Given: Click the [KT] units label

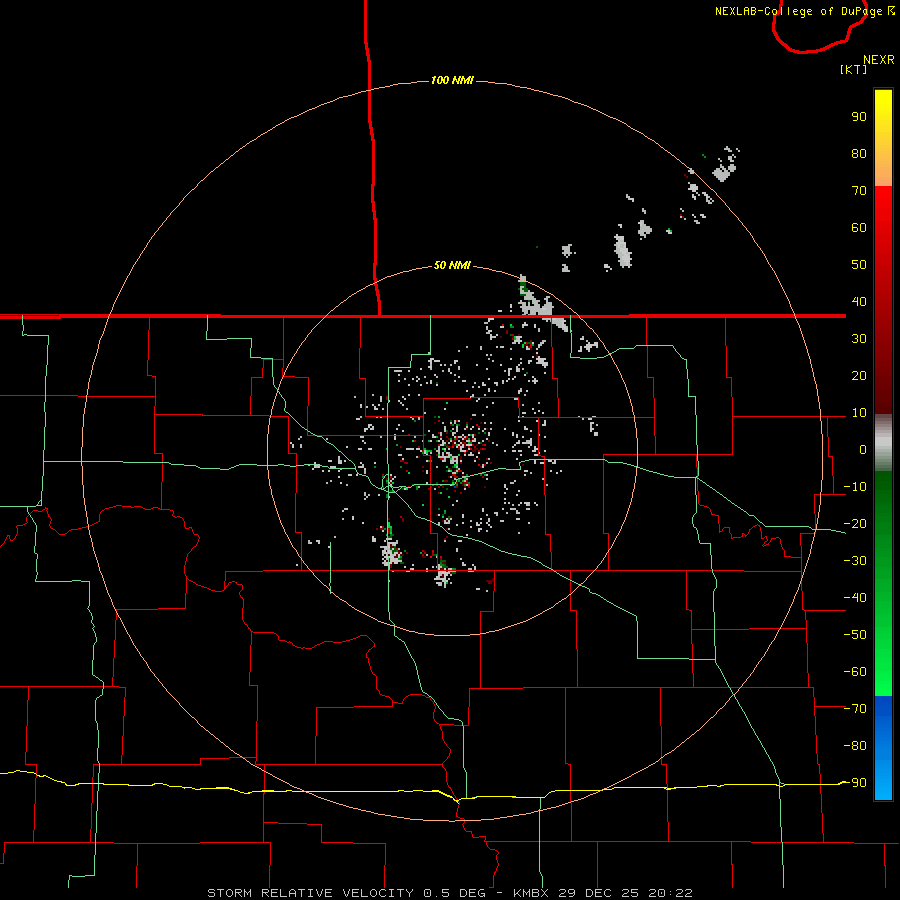Looking at the screenshot, I should pyautogui.click(x=854, y=69).
